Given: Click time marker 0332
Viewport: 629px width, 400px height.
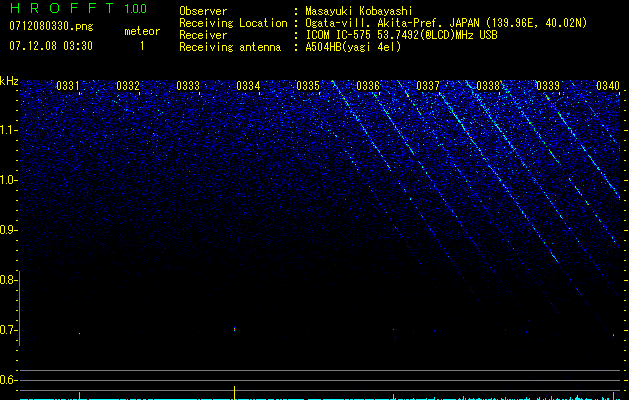Looking at the screenshot, I should coord(128,86).
